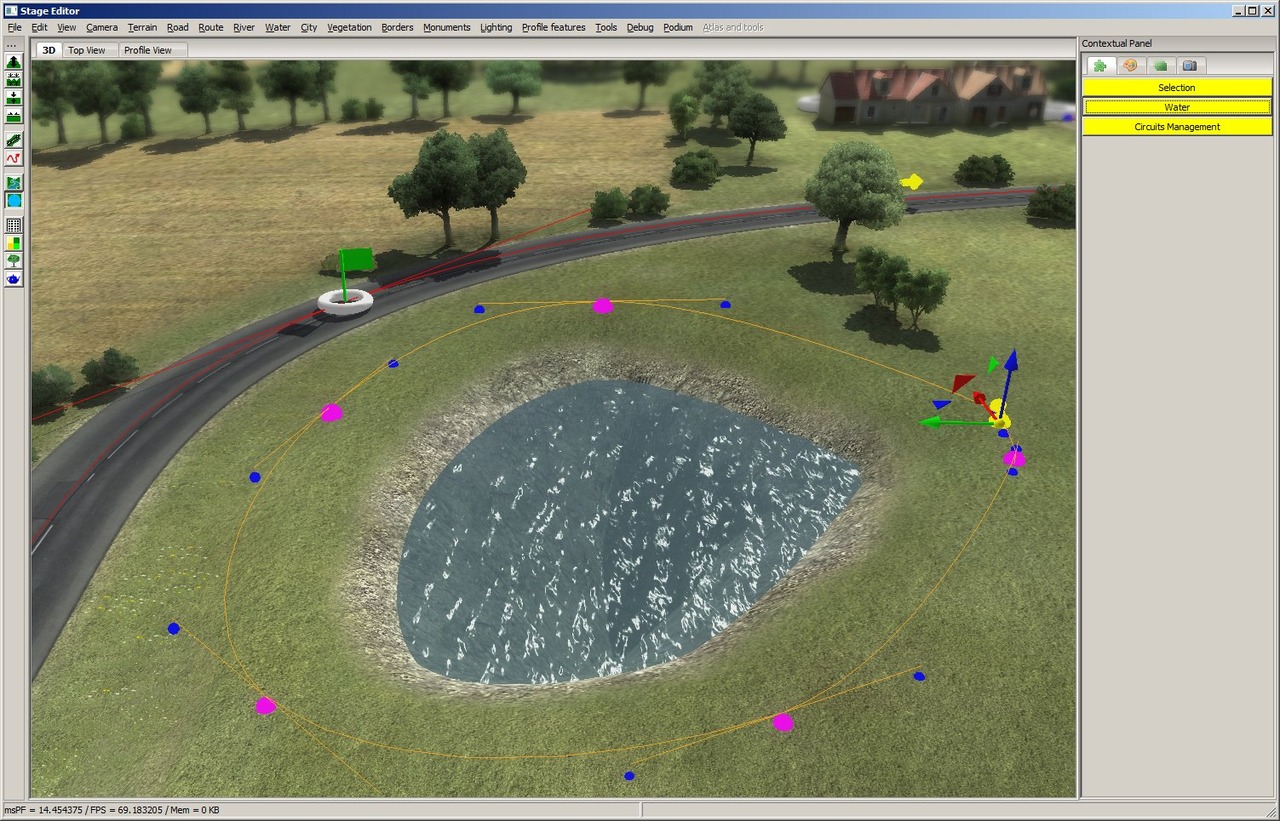This screenshot has height=821, width=1280.
Task: Select the red curvy route tool
Action: point(14,158)
